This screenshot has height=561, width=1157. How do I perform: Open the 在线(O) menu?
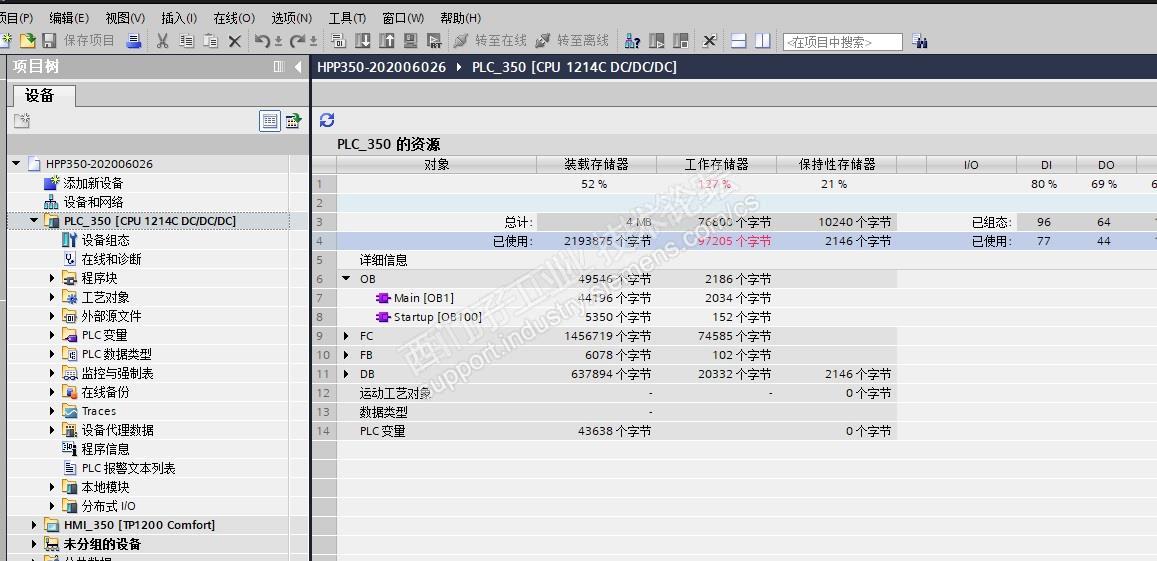coord(234,18)
